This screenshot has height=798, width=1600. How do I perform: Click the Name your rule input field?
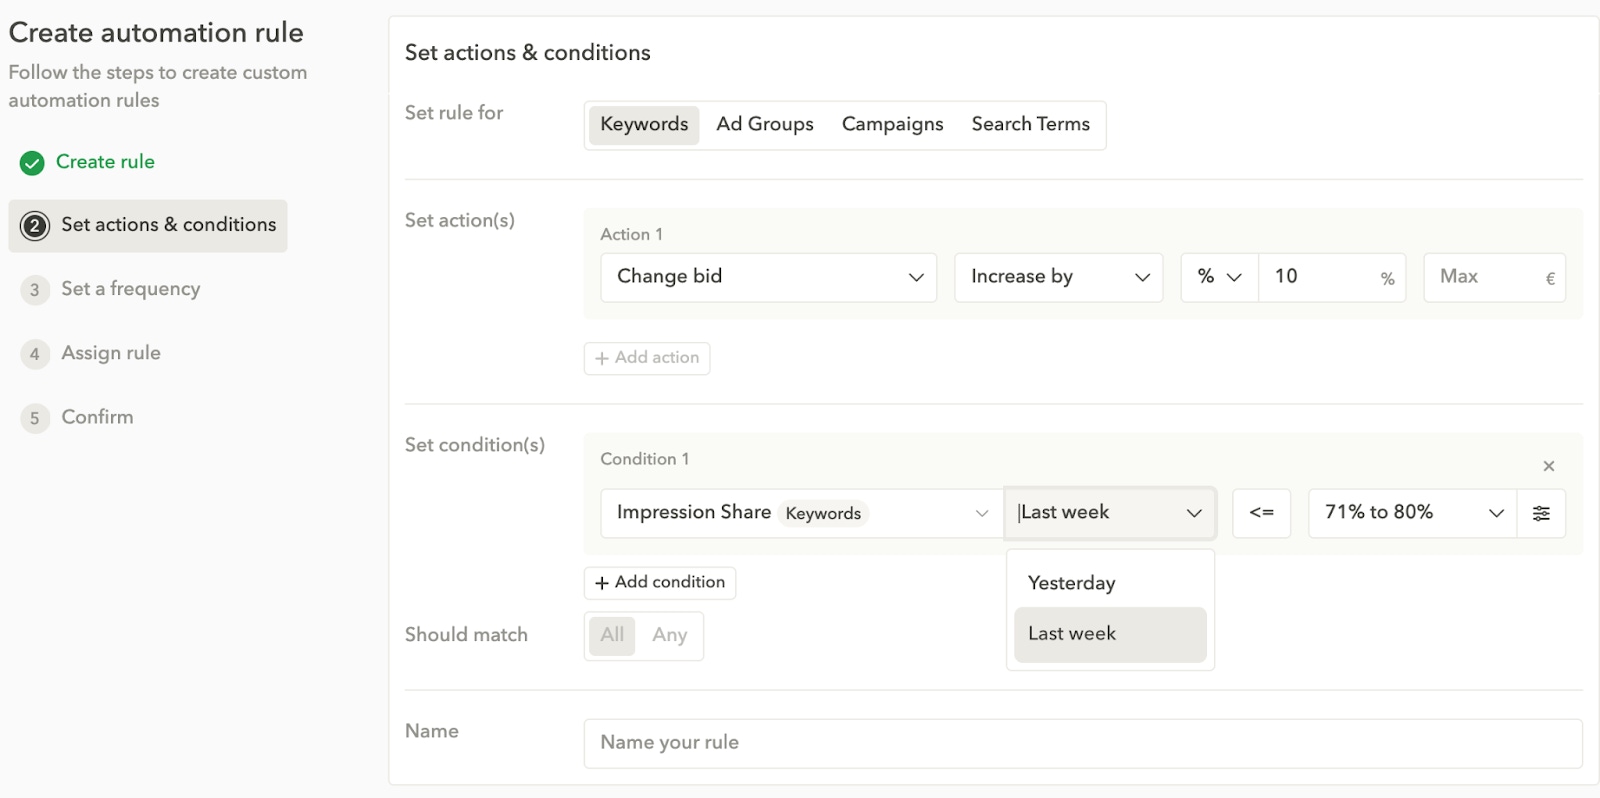pos(1082,743)
